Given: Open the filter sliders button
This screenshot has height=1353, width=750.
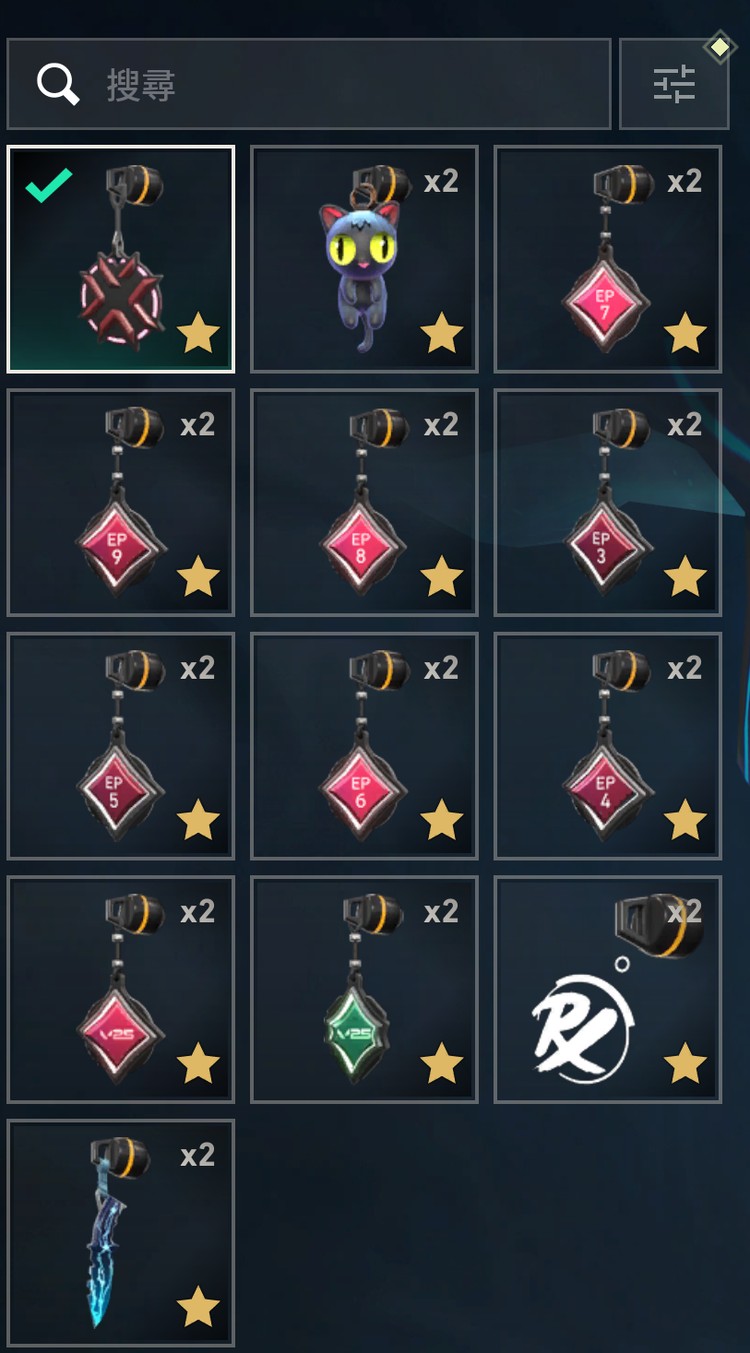Looking at the screenshot, I should 674,84.
